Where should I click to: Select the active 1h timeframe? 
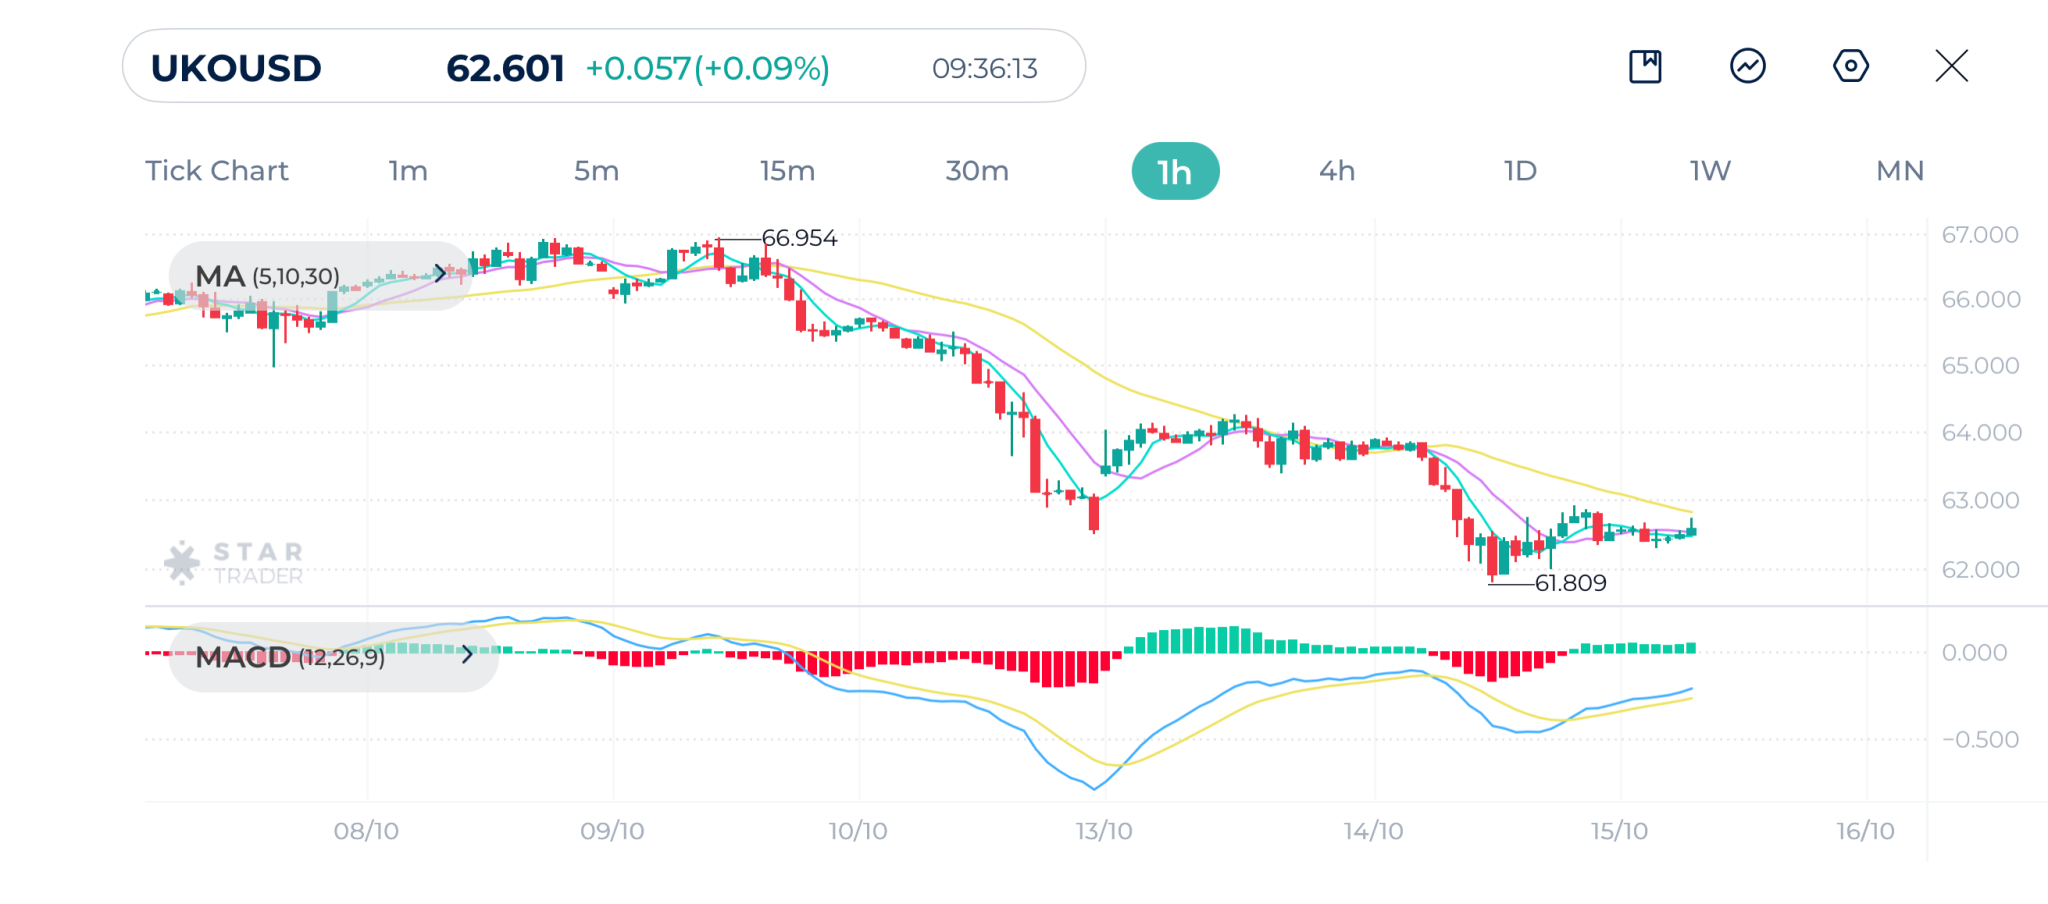tap(1175, 171)
